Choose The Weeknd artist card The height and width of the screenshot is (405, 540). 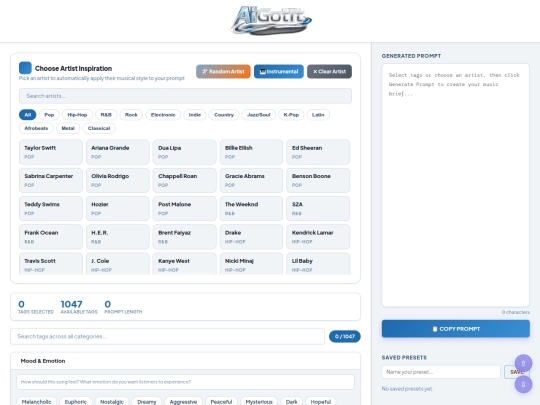click(251, 208)
